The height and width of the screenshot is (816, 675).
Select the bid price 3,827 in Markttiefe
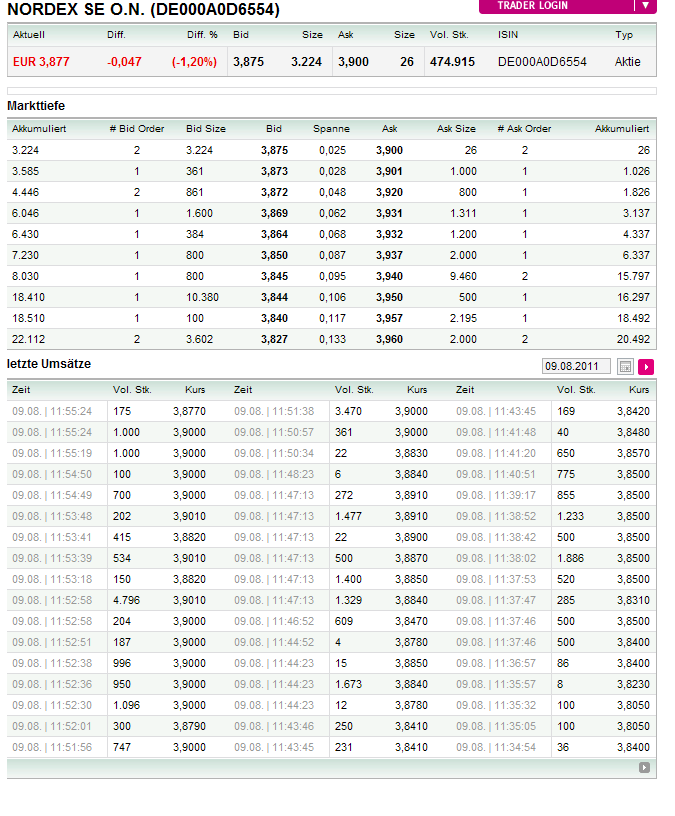point(274,339)
